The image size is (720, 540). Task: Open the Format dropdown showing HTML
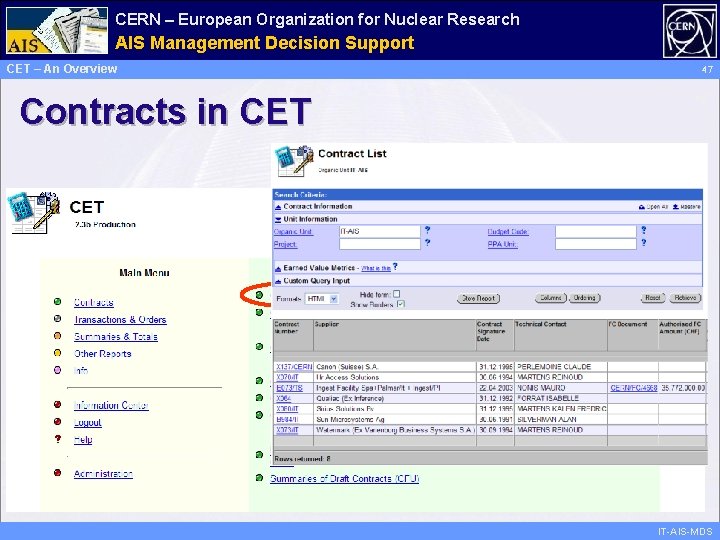322,299
